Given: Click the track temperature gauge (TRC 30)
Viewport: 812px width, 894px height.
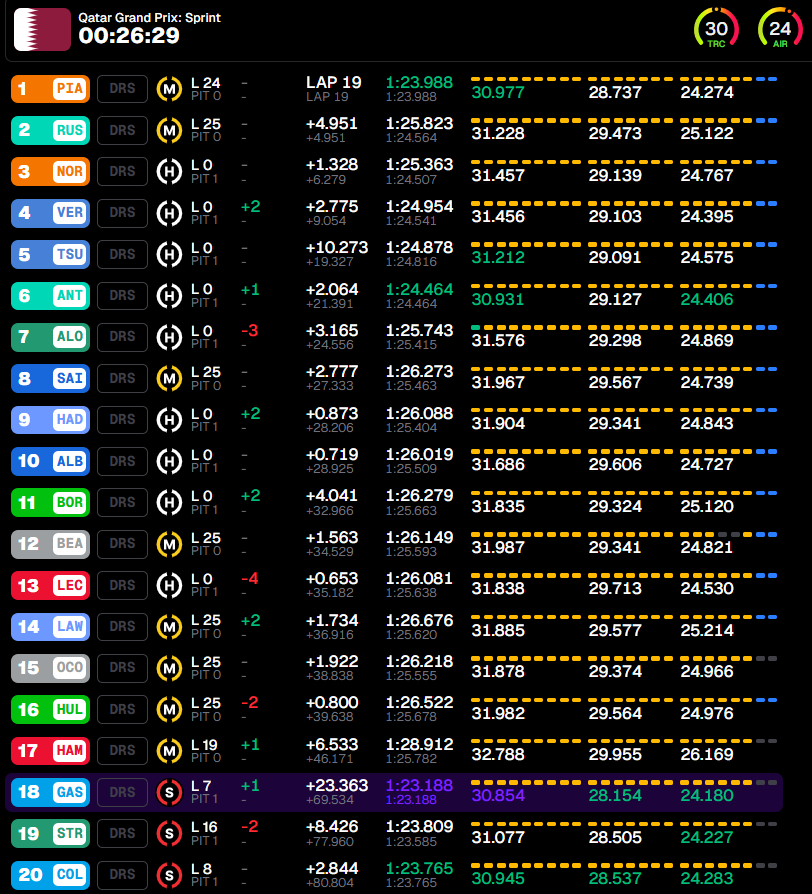Looking at the screenshot, I should pos(716,27).
